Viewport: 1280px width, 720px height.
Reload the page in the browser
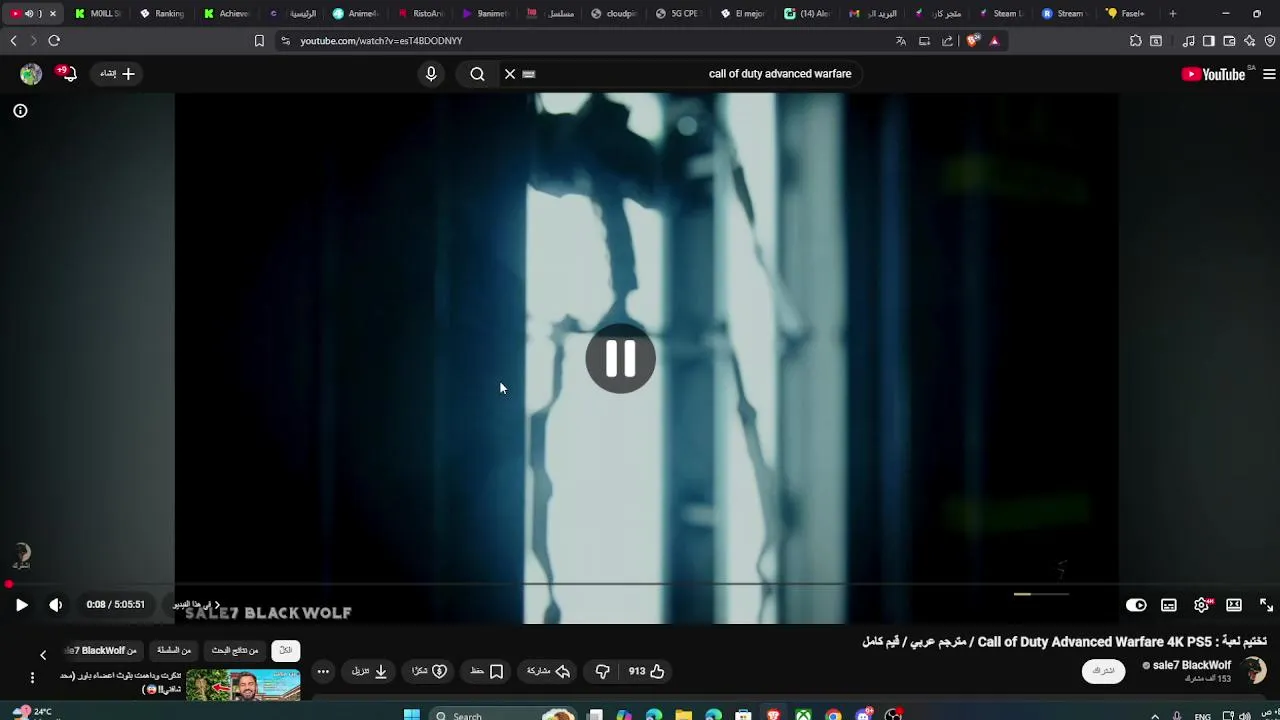54,41
